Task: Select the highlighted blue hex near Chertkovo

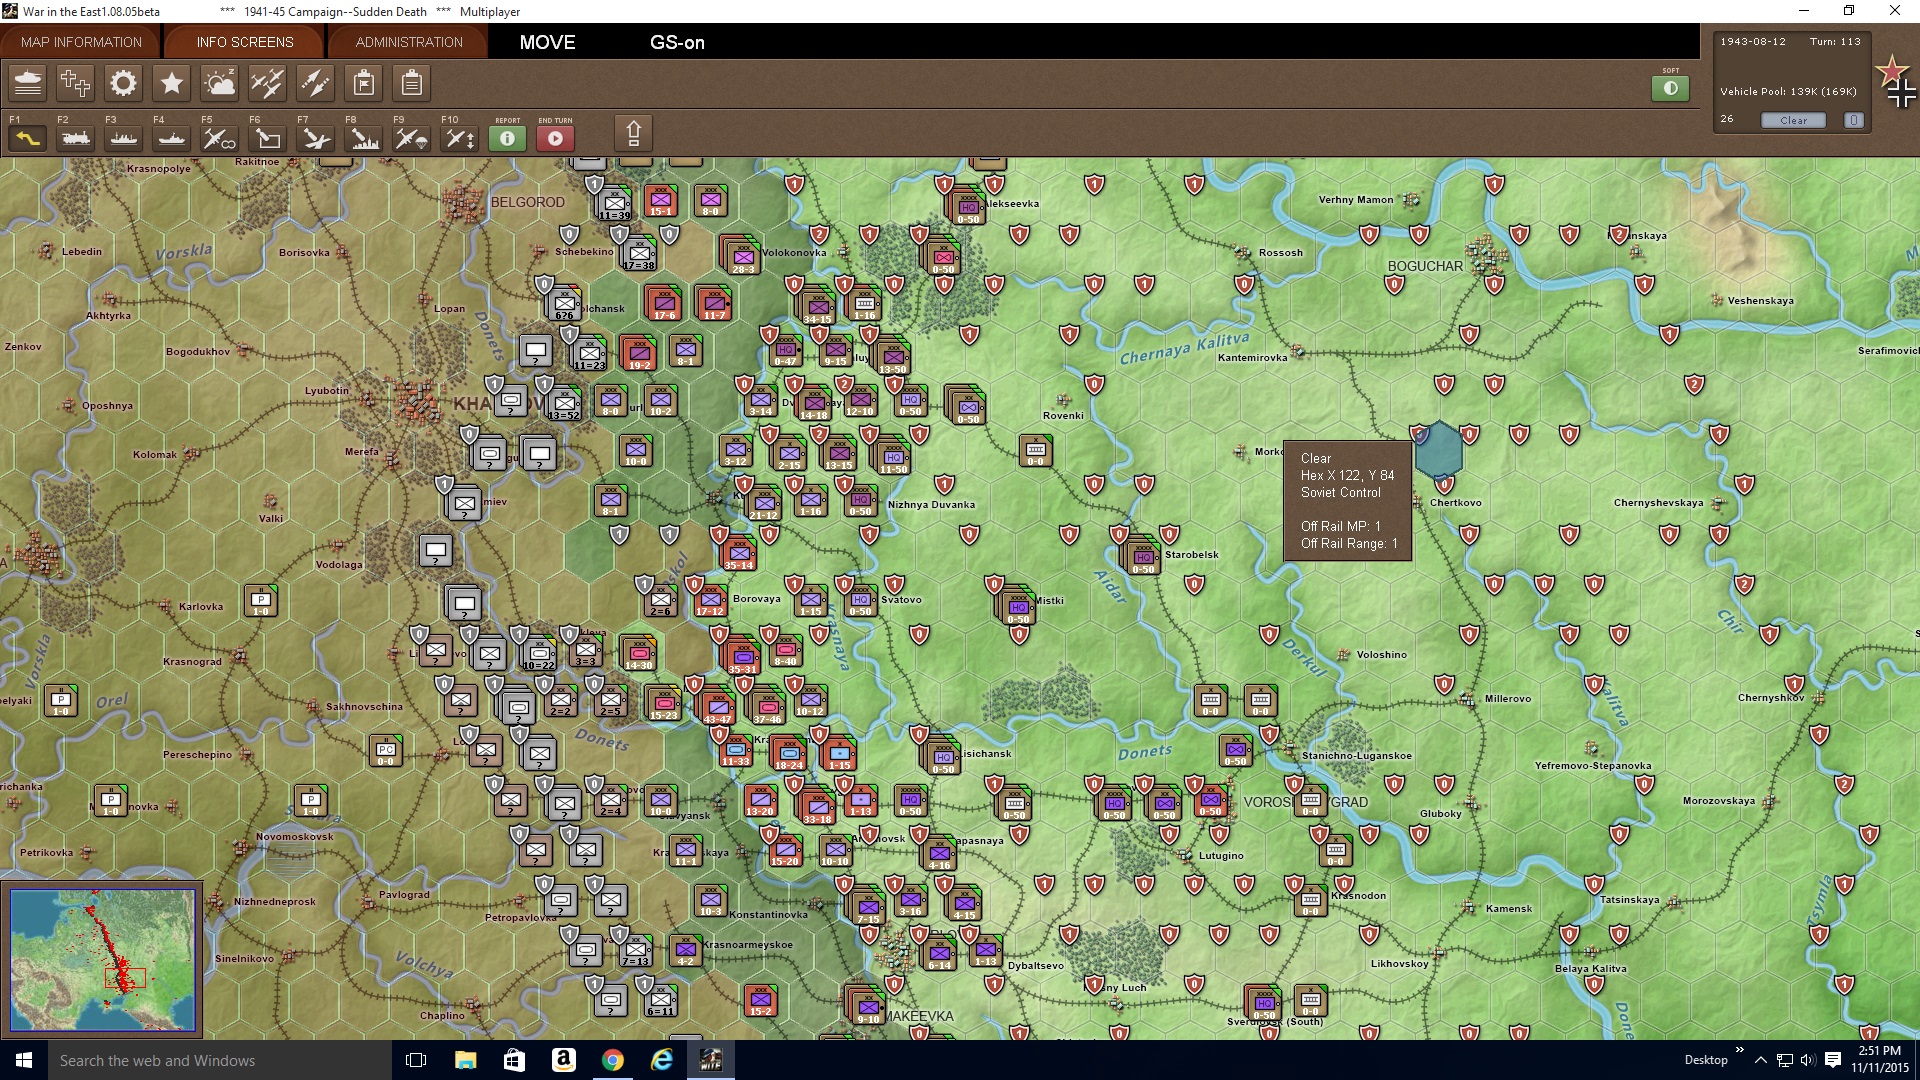Action: click(1439, 450)
